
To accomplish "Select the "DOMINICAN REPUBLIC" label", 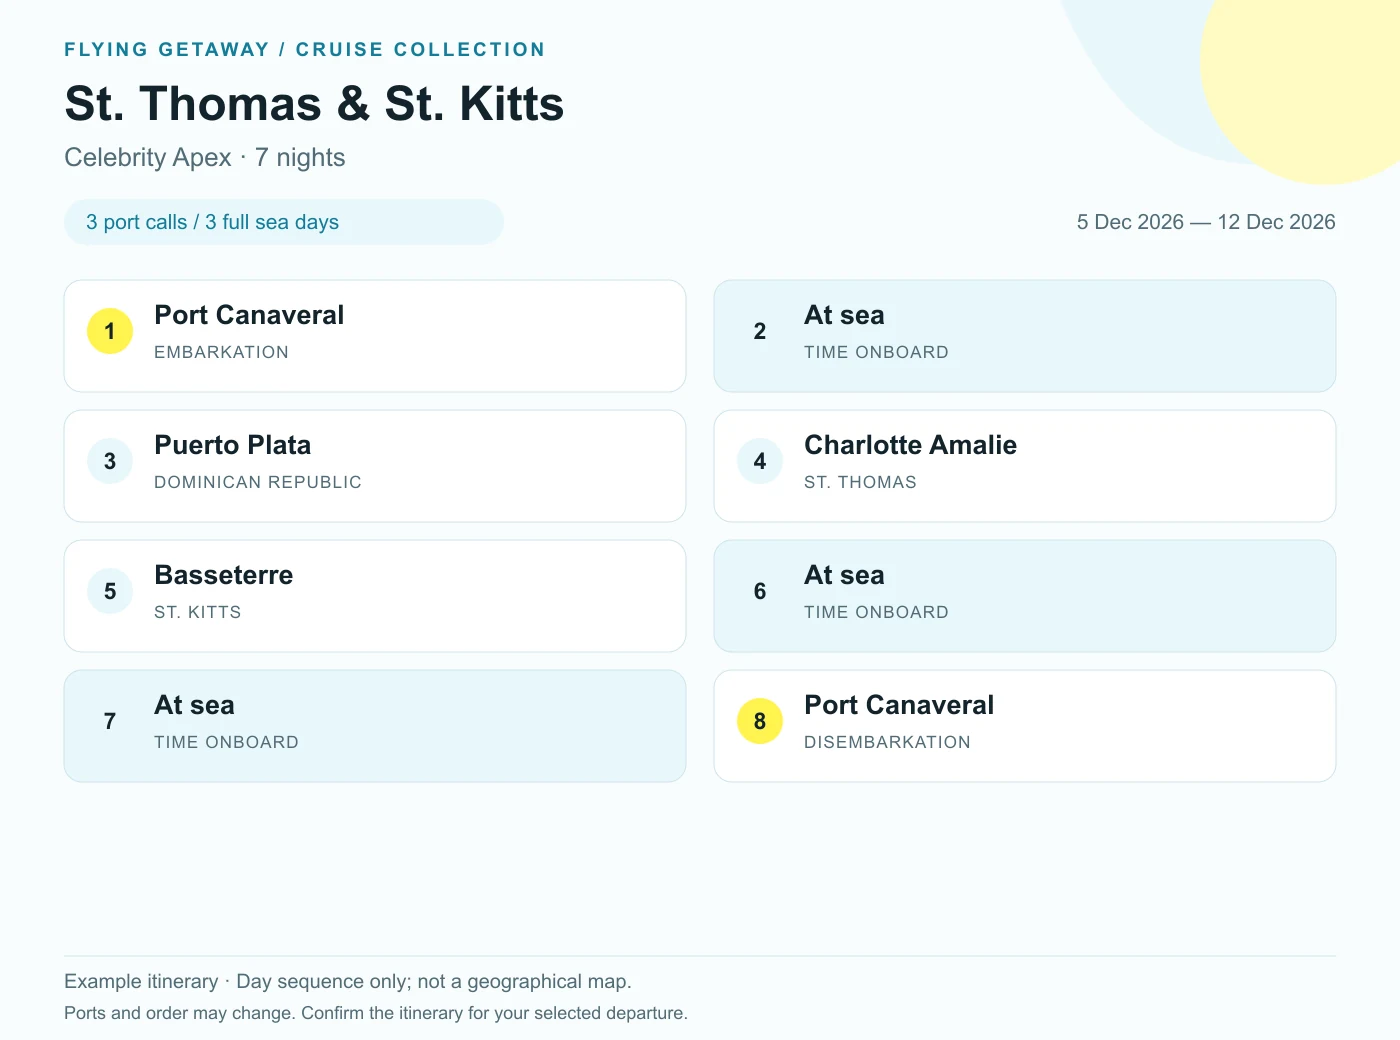I will [258, 482].
